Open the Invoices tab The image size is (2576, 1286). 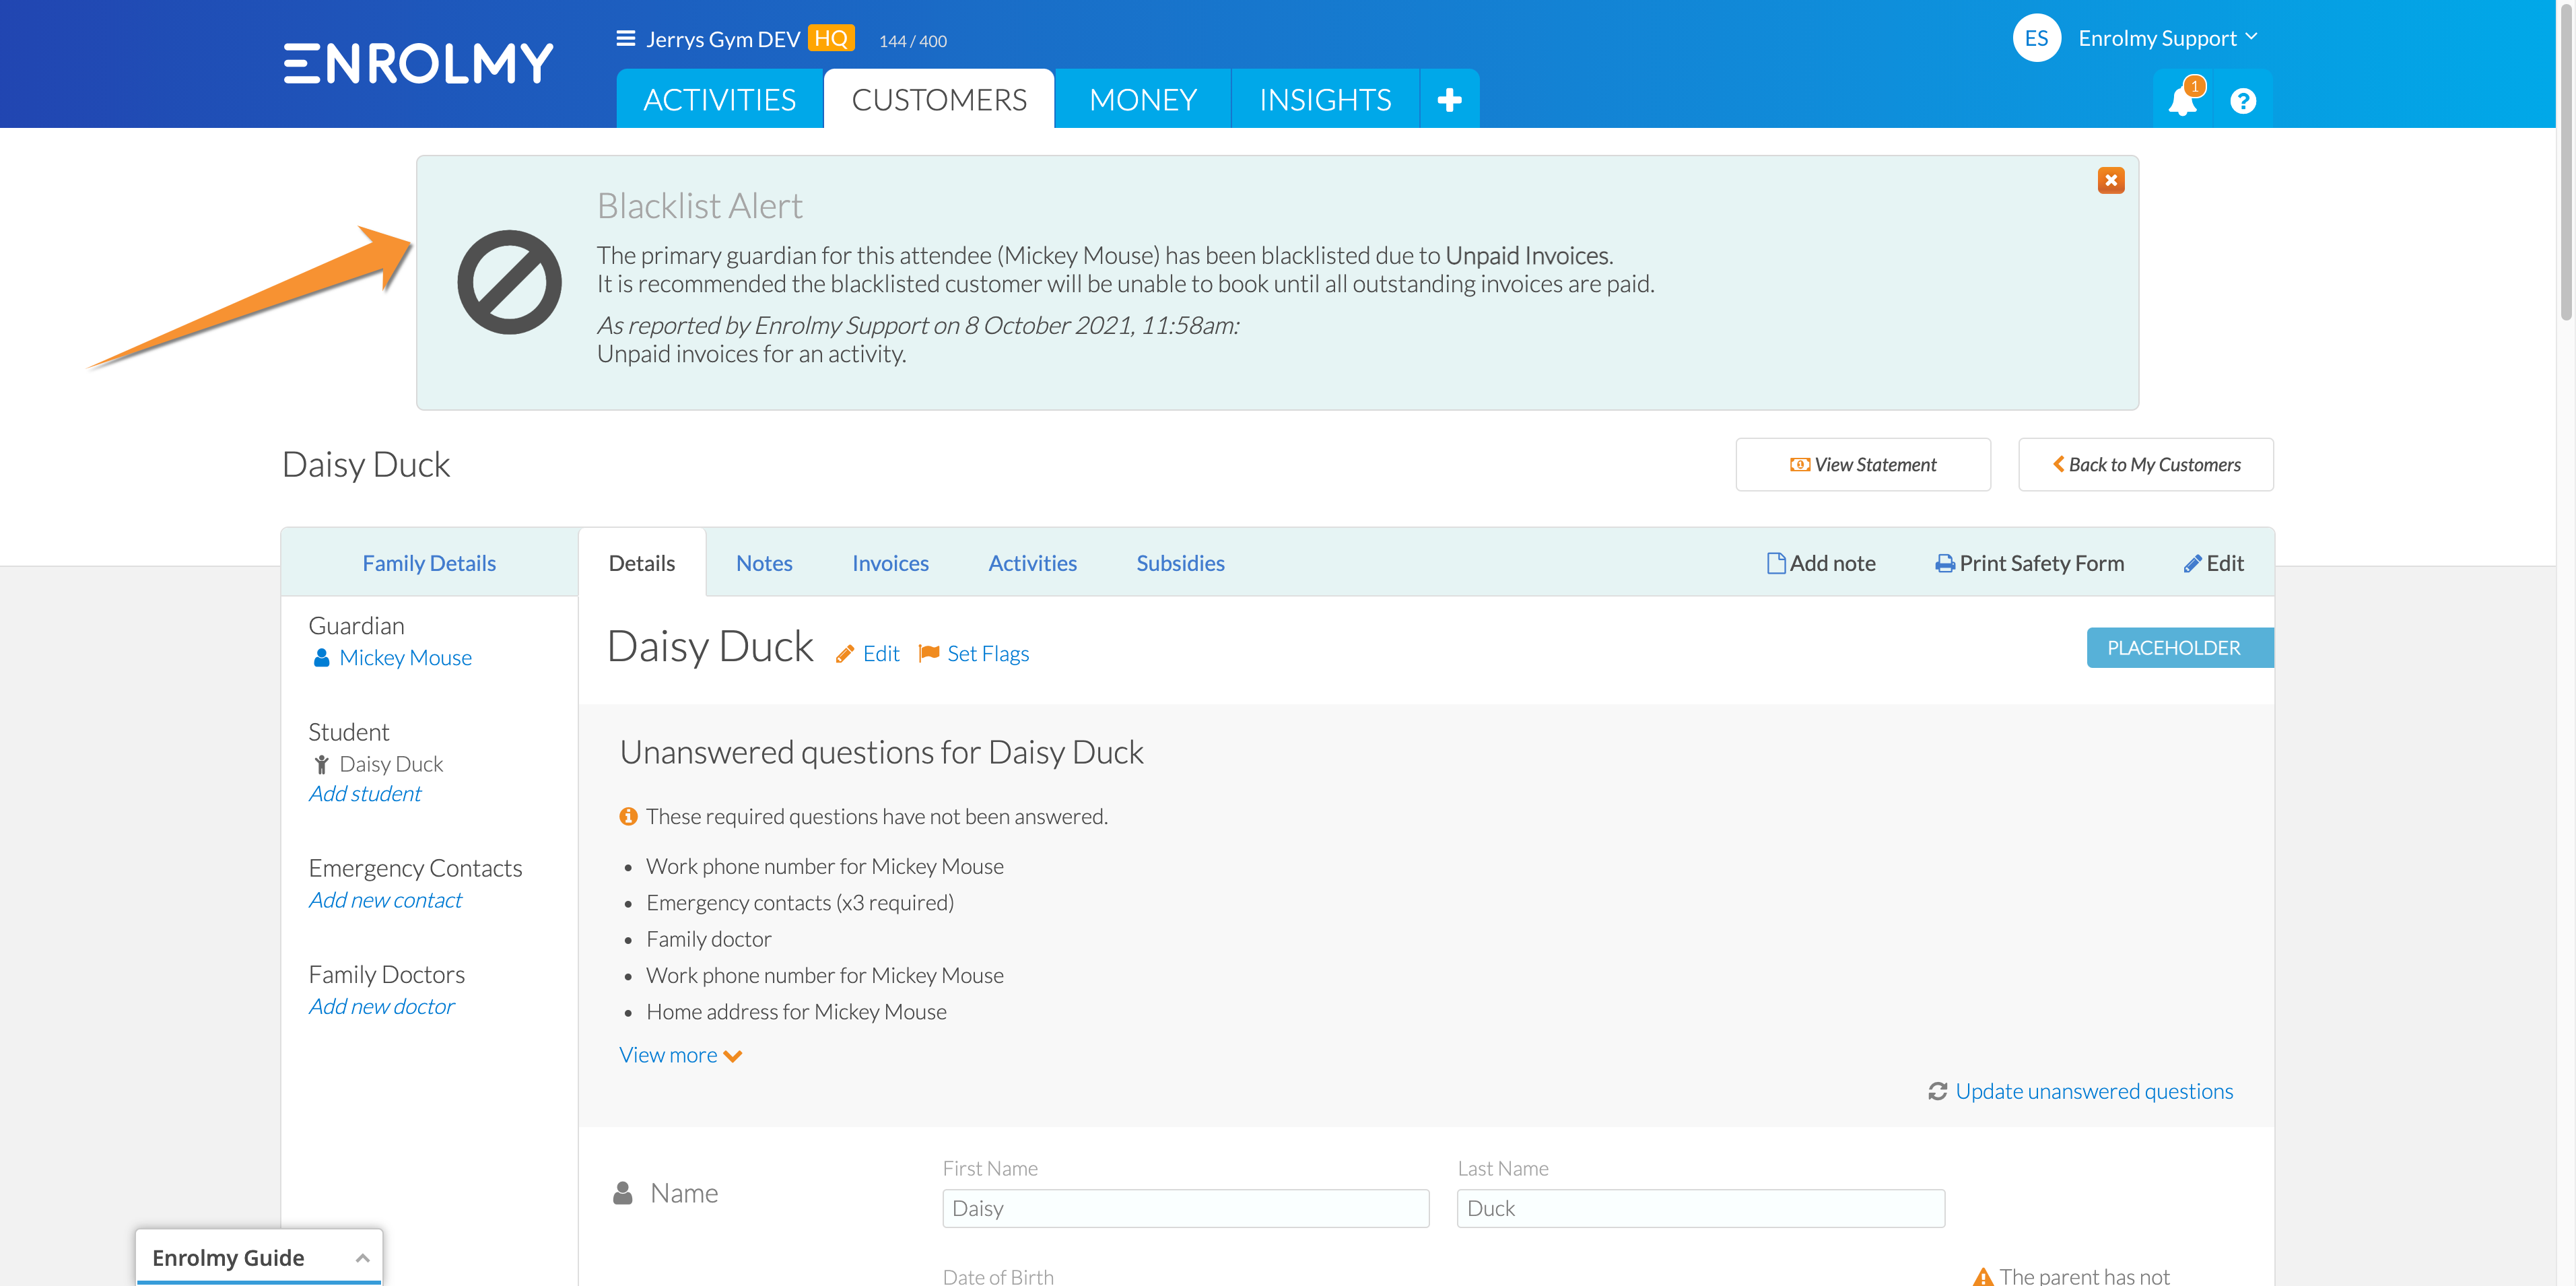click(890, 563)
